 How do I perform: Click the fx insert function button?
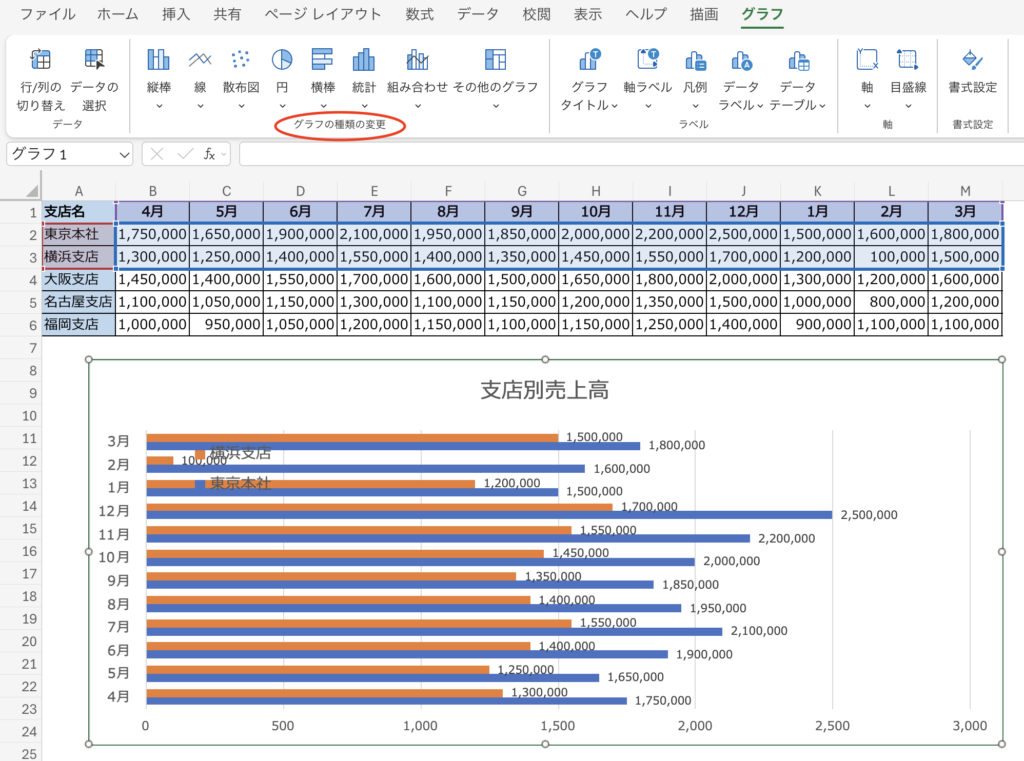pyautogui.click(x=210, y=154)
